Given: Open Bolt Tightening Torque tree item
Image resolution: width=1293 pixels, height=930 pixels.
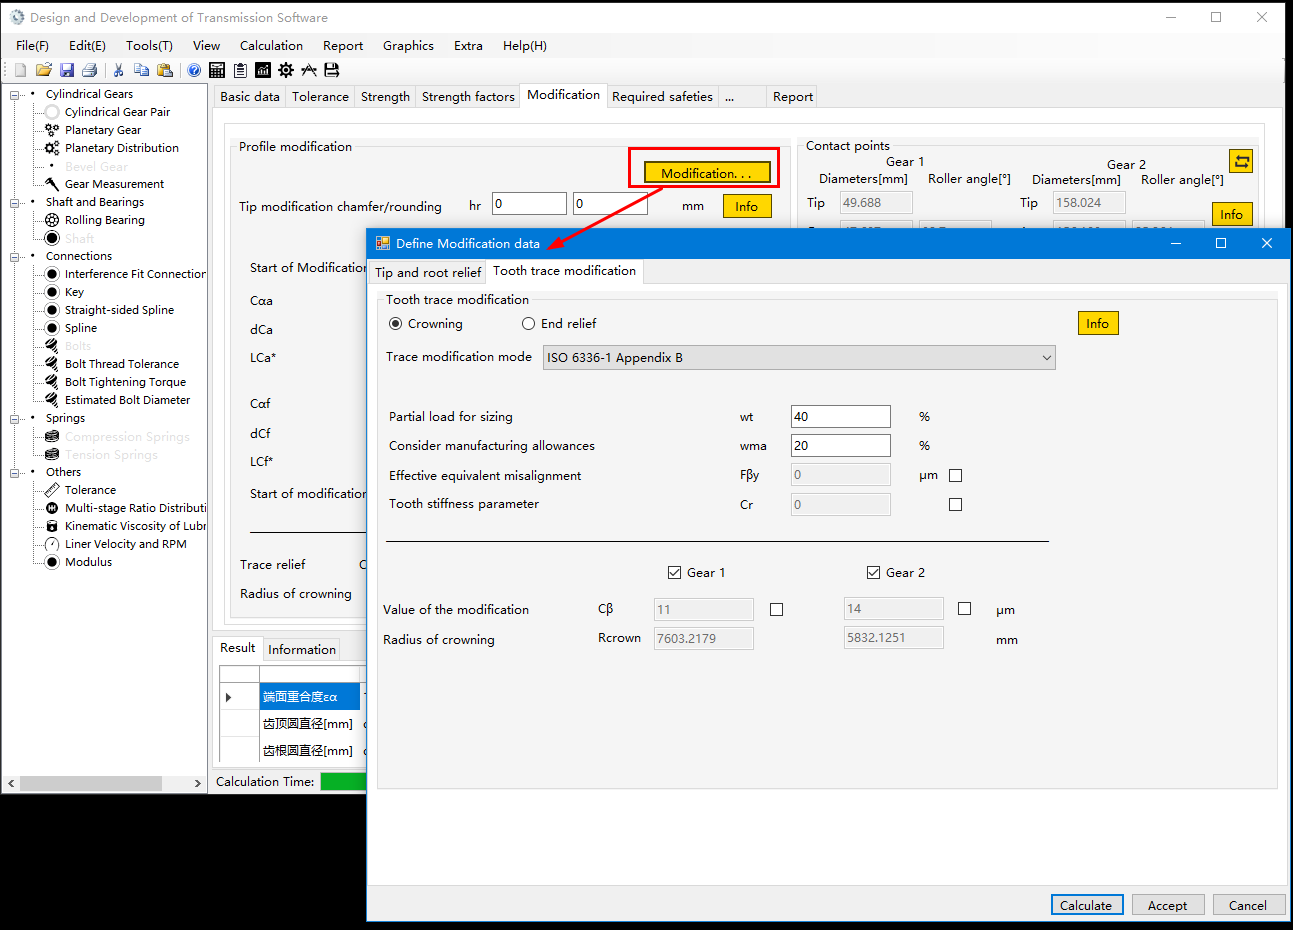Looking at the screenshot, I should [x=125, y=382].
